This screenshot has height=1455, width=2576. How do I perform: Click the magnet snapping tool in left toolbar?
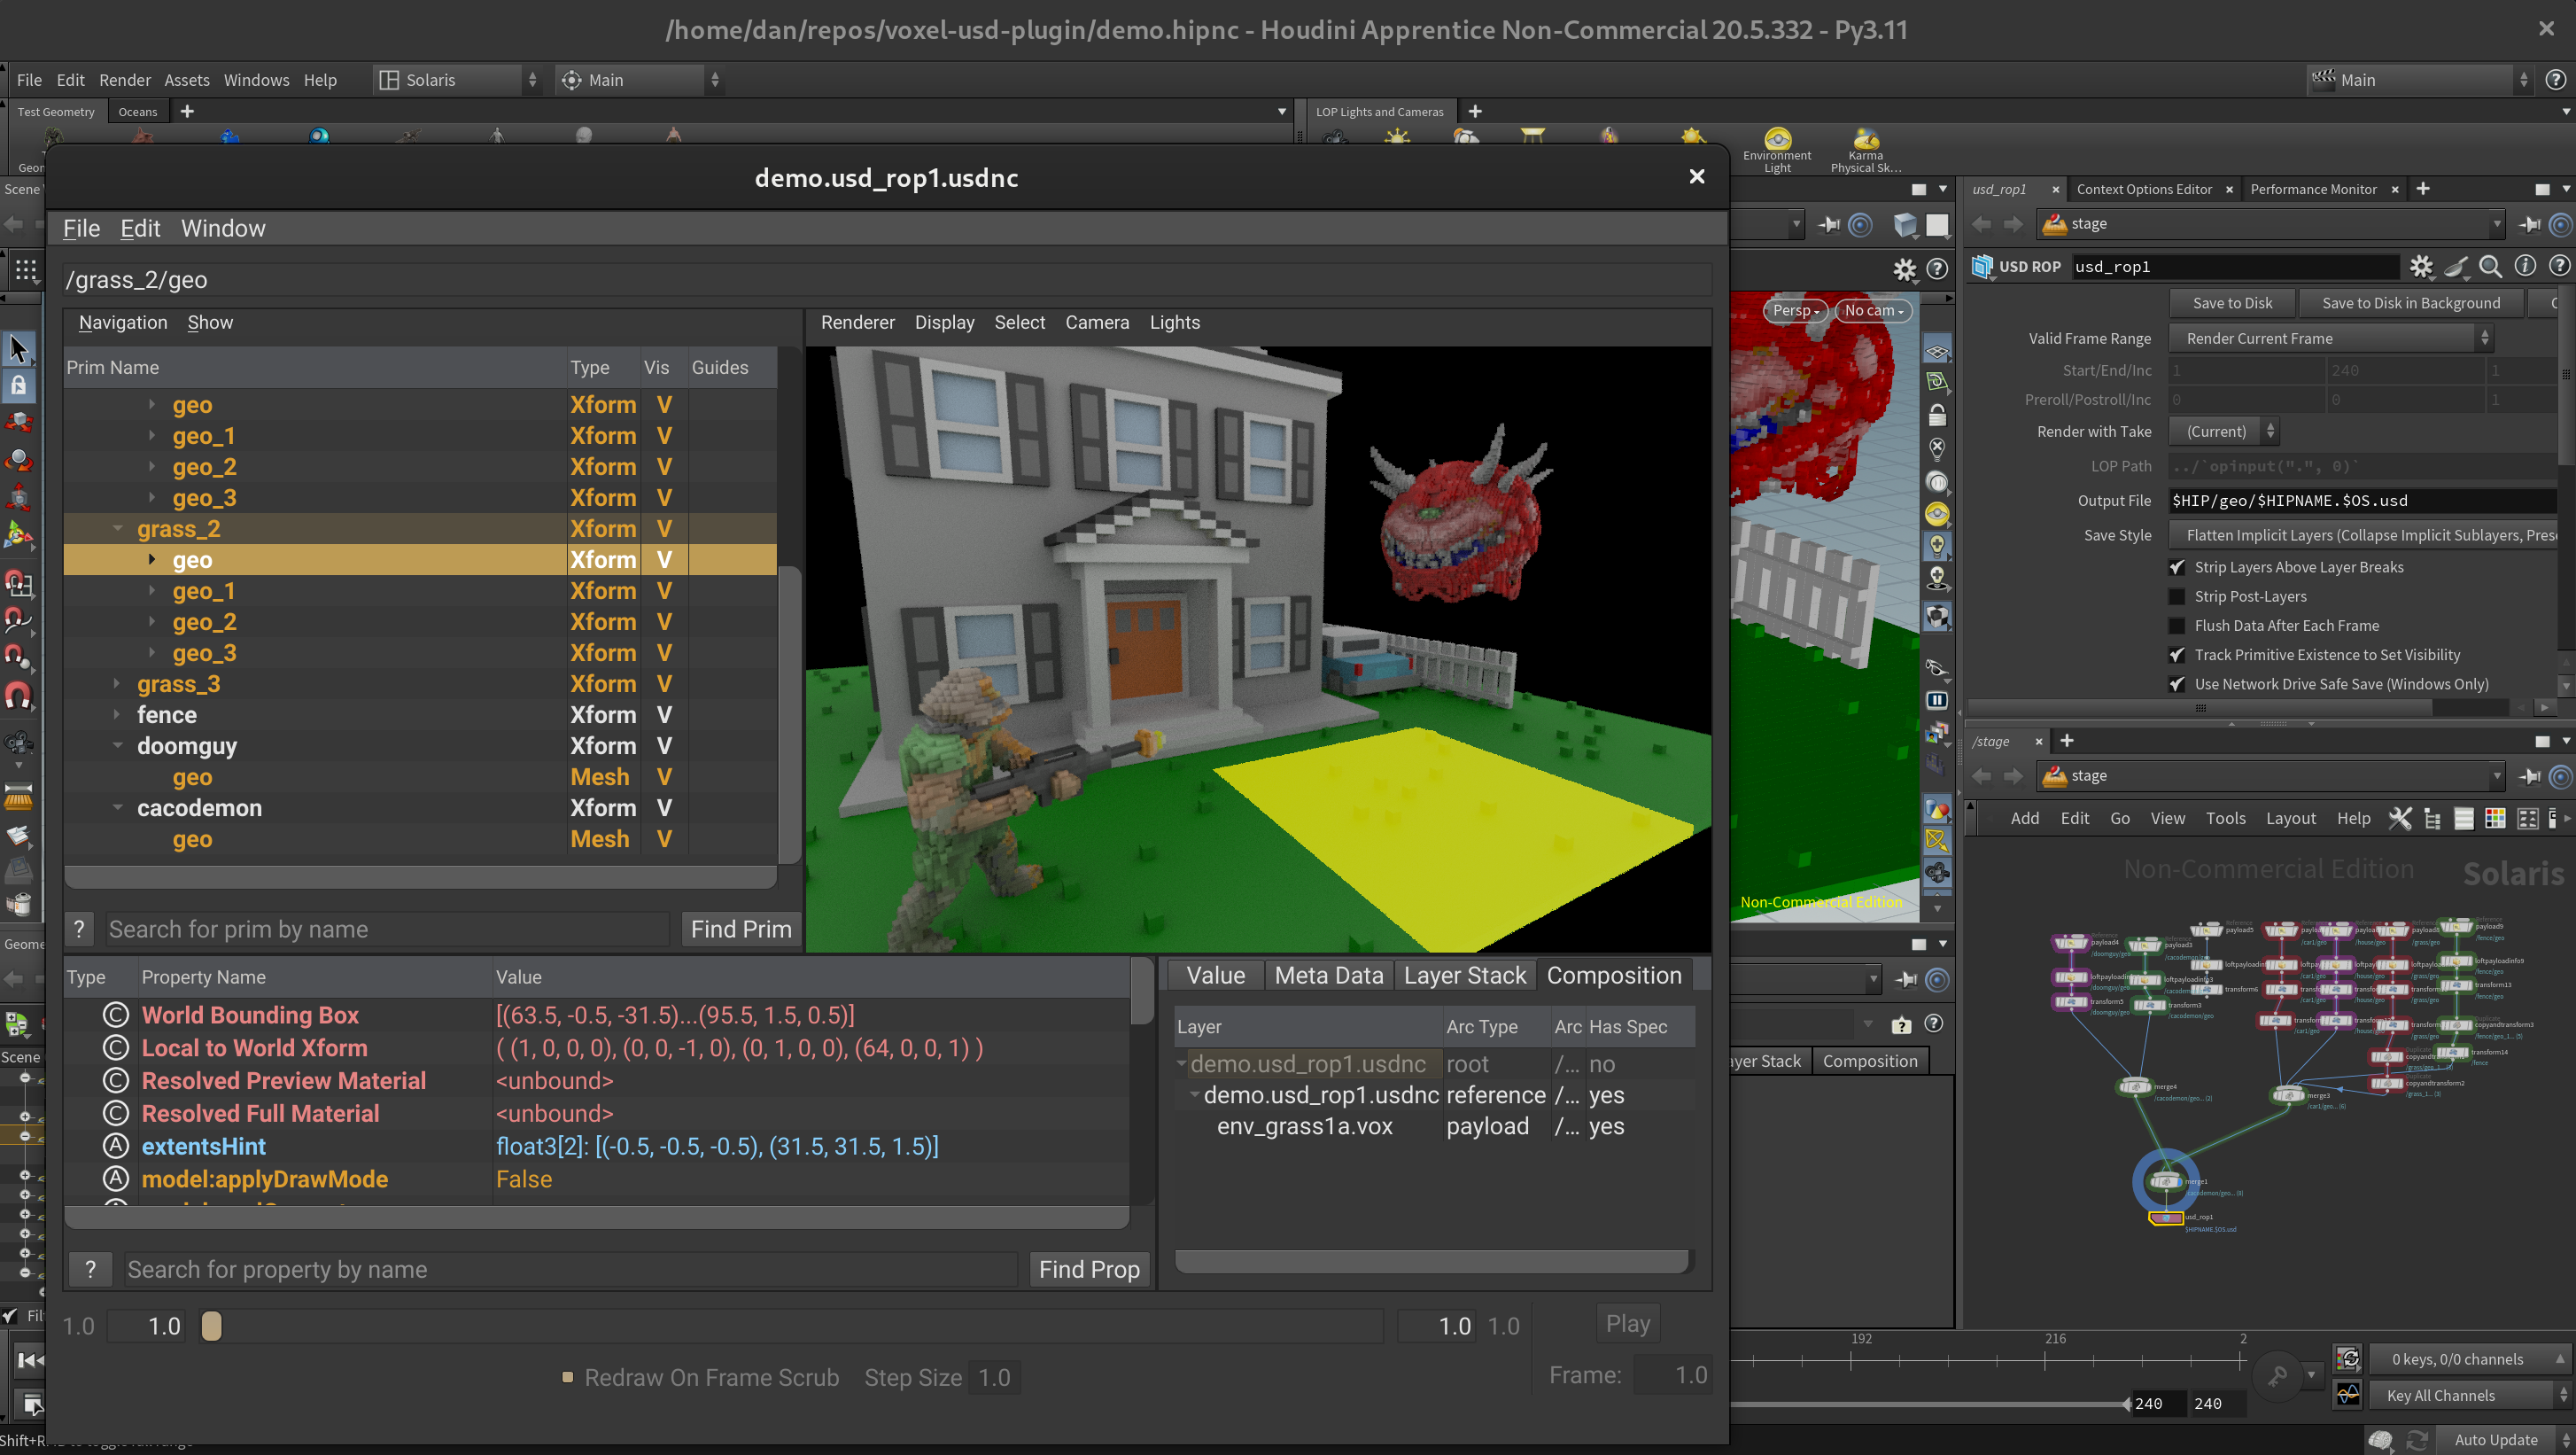coord(19,695)
